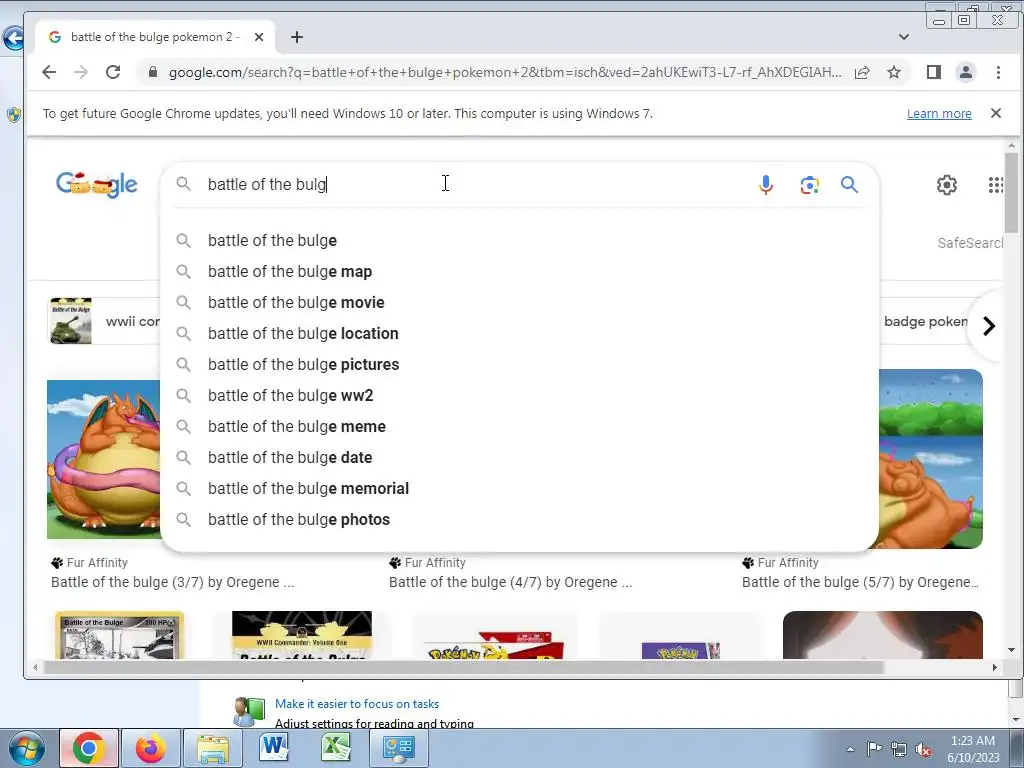The image size is (1024, 768).
Task: Click the horizontal scrollbar's right arrow
Action: 995,667
